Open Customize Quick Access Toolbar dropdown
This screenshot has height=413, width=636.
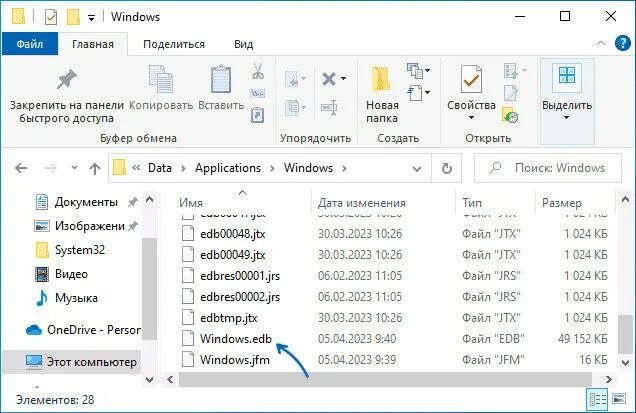pos(92,17)
